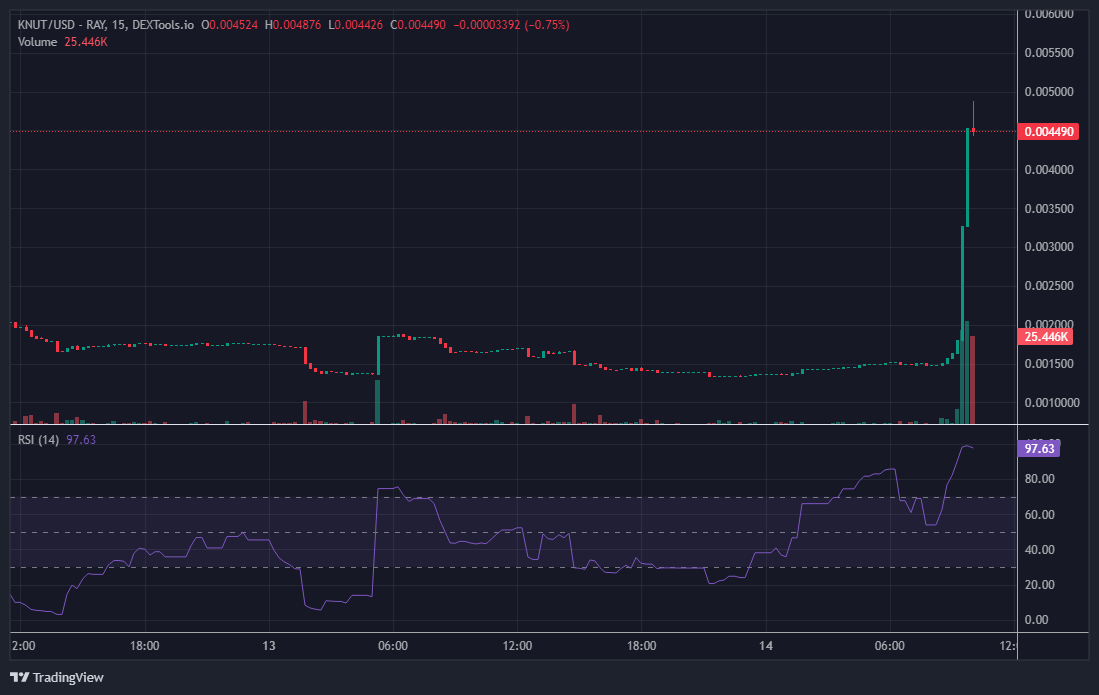Click the 0.001500 price axis label
Viewport: 1099px width, 695px height.
click(x=1049, y=364)
